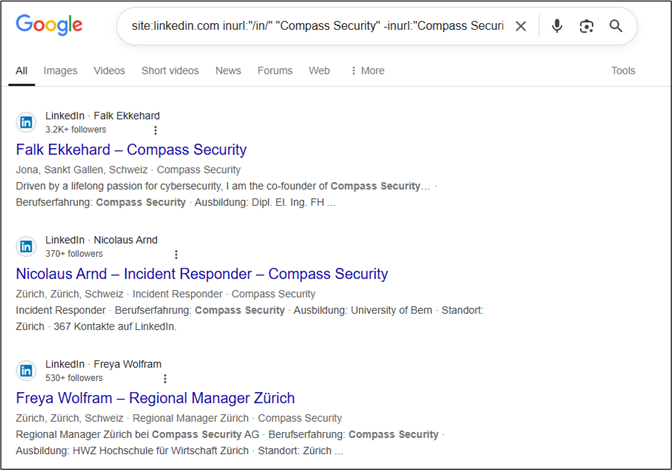Click the search query input field

tap(317, 26)
